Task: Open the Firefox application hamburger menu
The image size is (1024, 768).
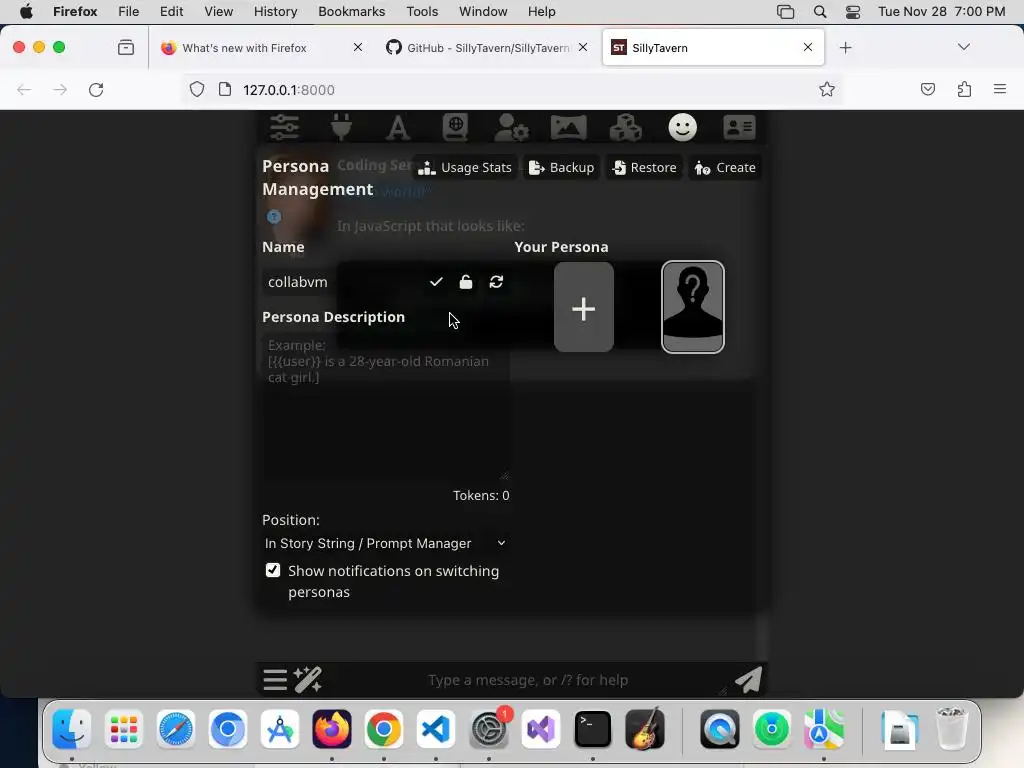Action: tap(1000, 89)
